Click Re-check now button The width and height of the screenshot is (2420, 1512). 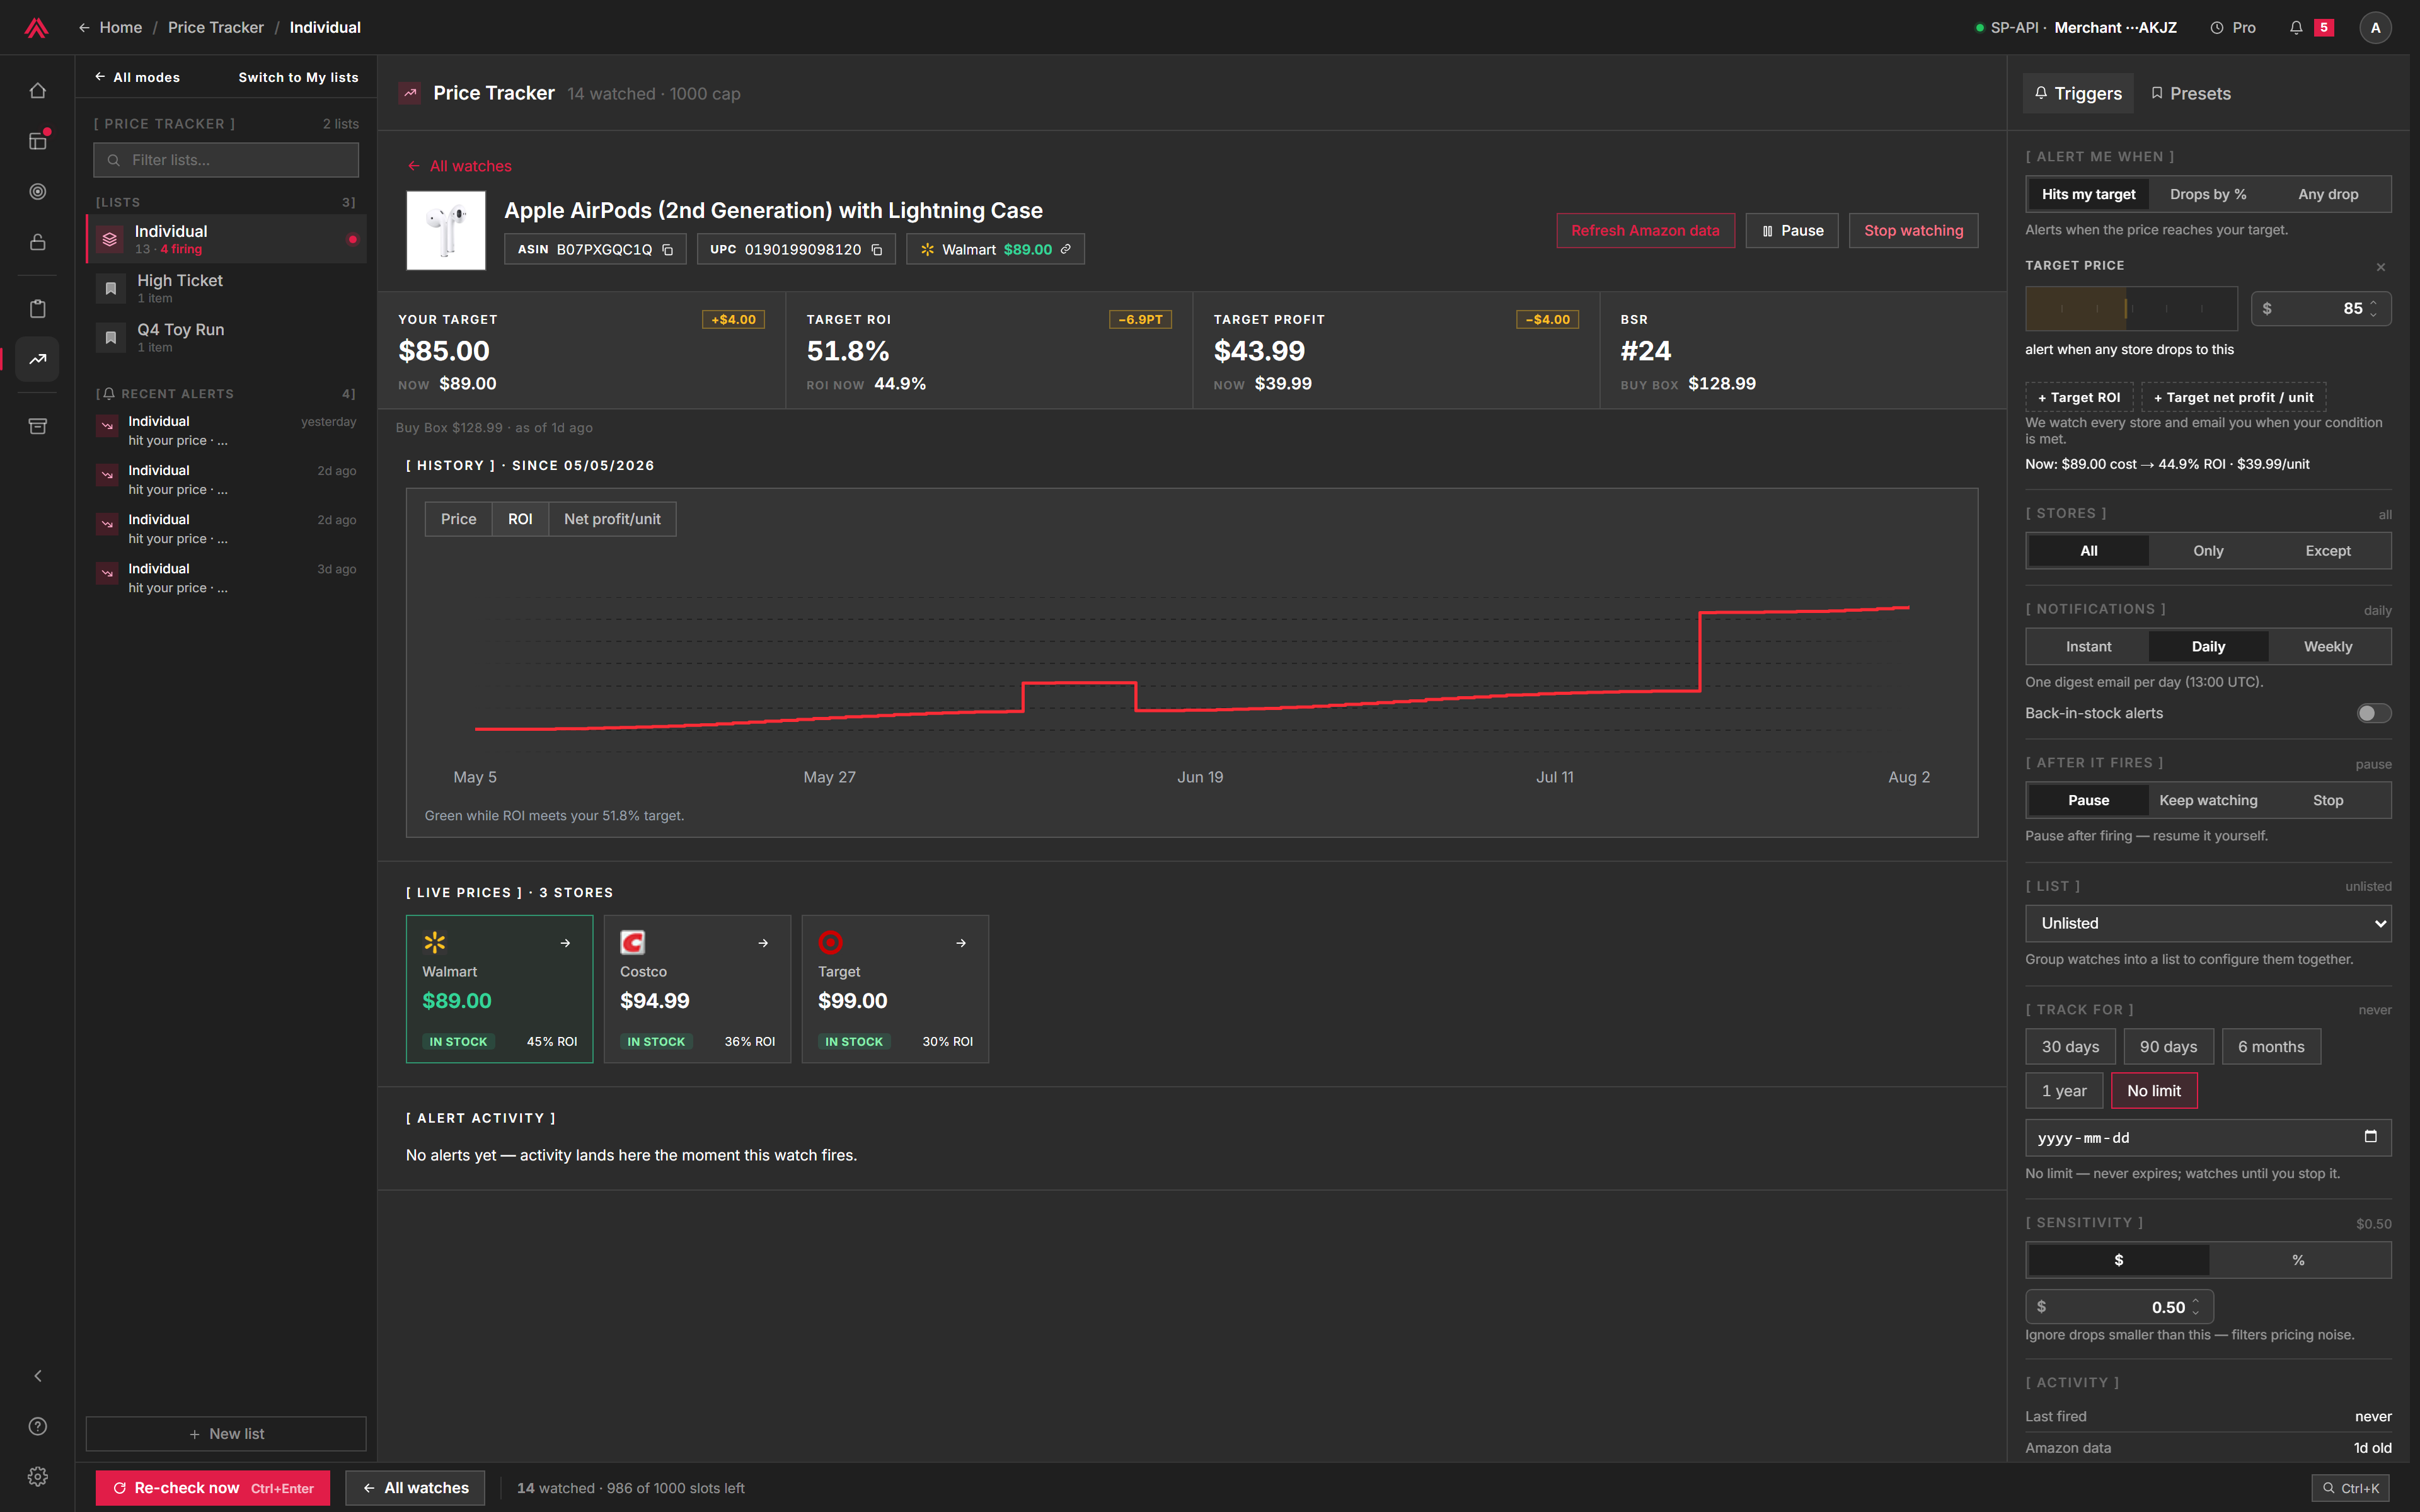[x=214, y=1488]
